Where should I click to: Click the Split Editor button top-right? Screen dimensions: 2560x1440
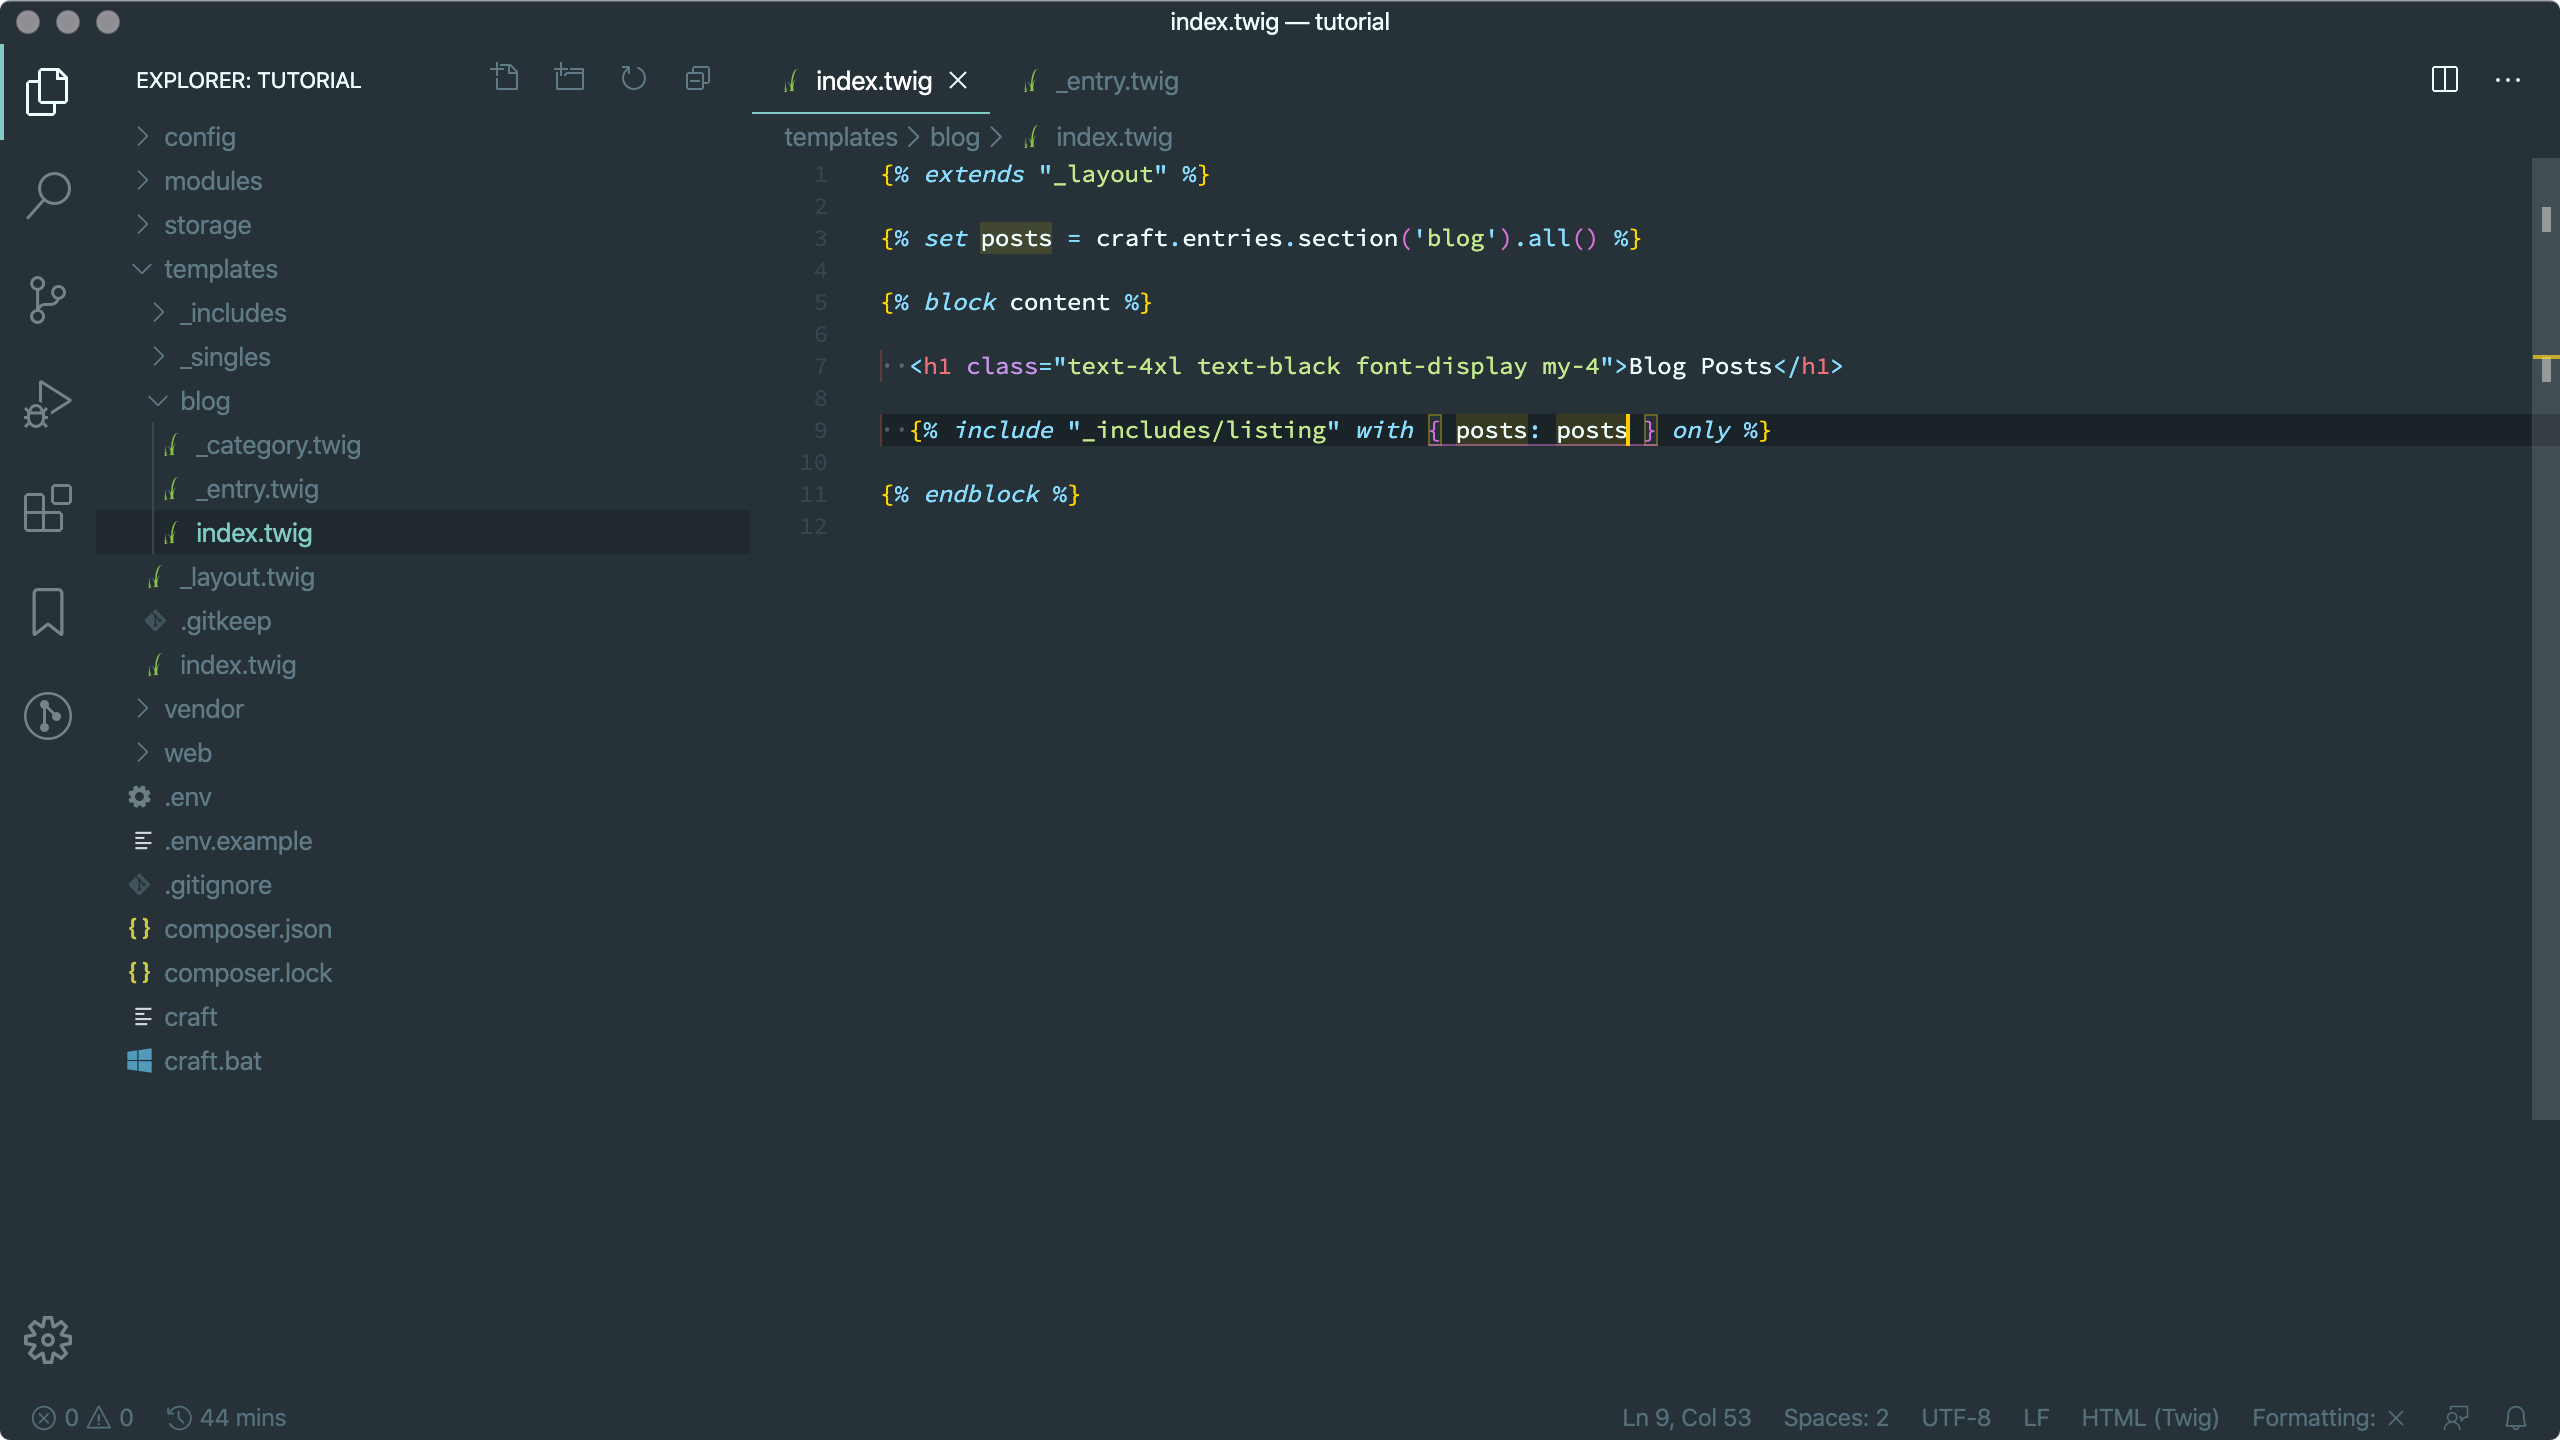tap(2444, 79)
